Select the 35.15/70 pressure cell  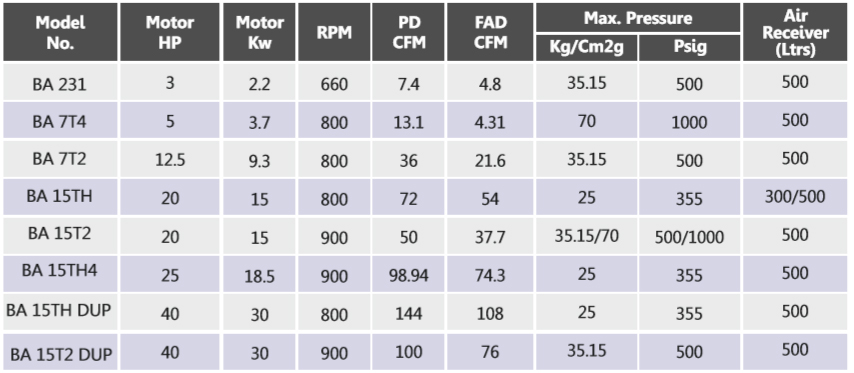586,235
